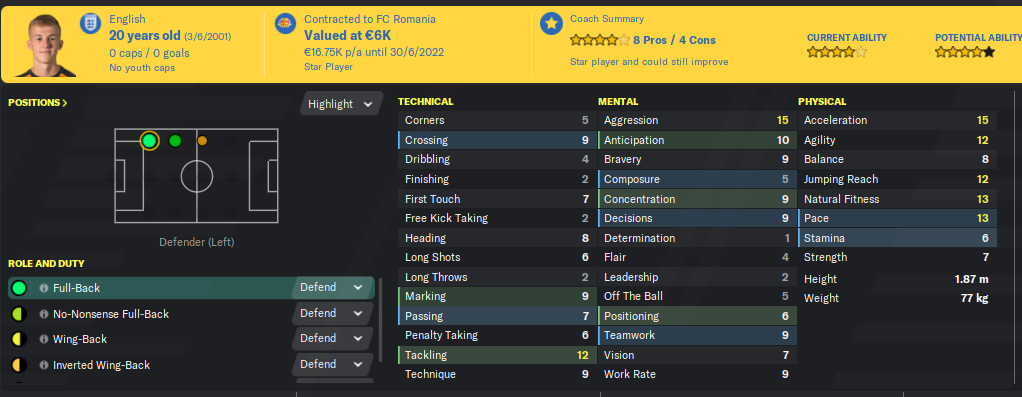The image size is (1022, 397).
Task: Click the Coach Summary star icon
Action: 551,23
